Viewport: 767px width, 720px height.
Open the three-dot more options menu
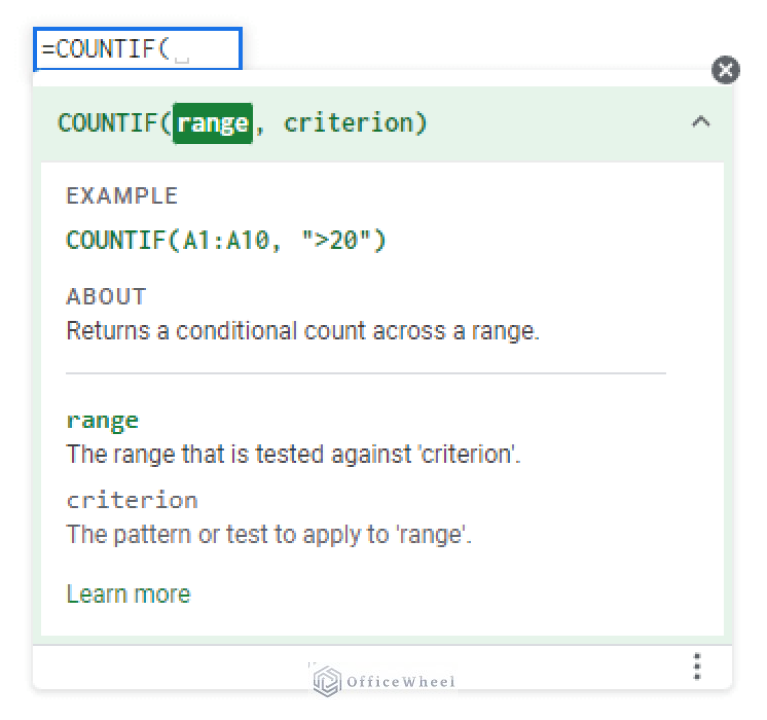click(x=697, y=666)
